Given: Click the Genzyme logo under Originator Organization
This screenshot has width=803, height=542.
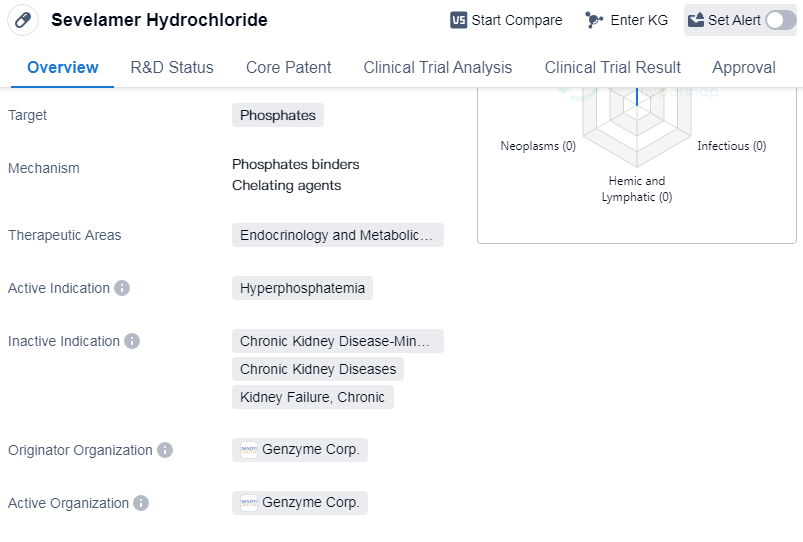Looking at the screenshot, I should 249,450.
